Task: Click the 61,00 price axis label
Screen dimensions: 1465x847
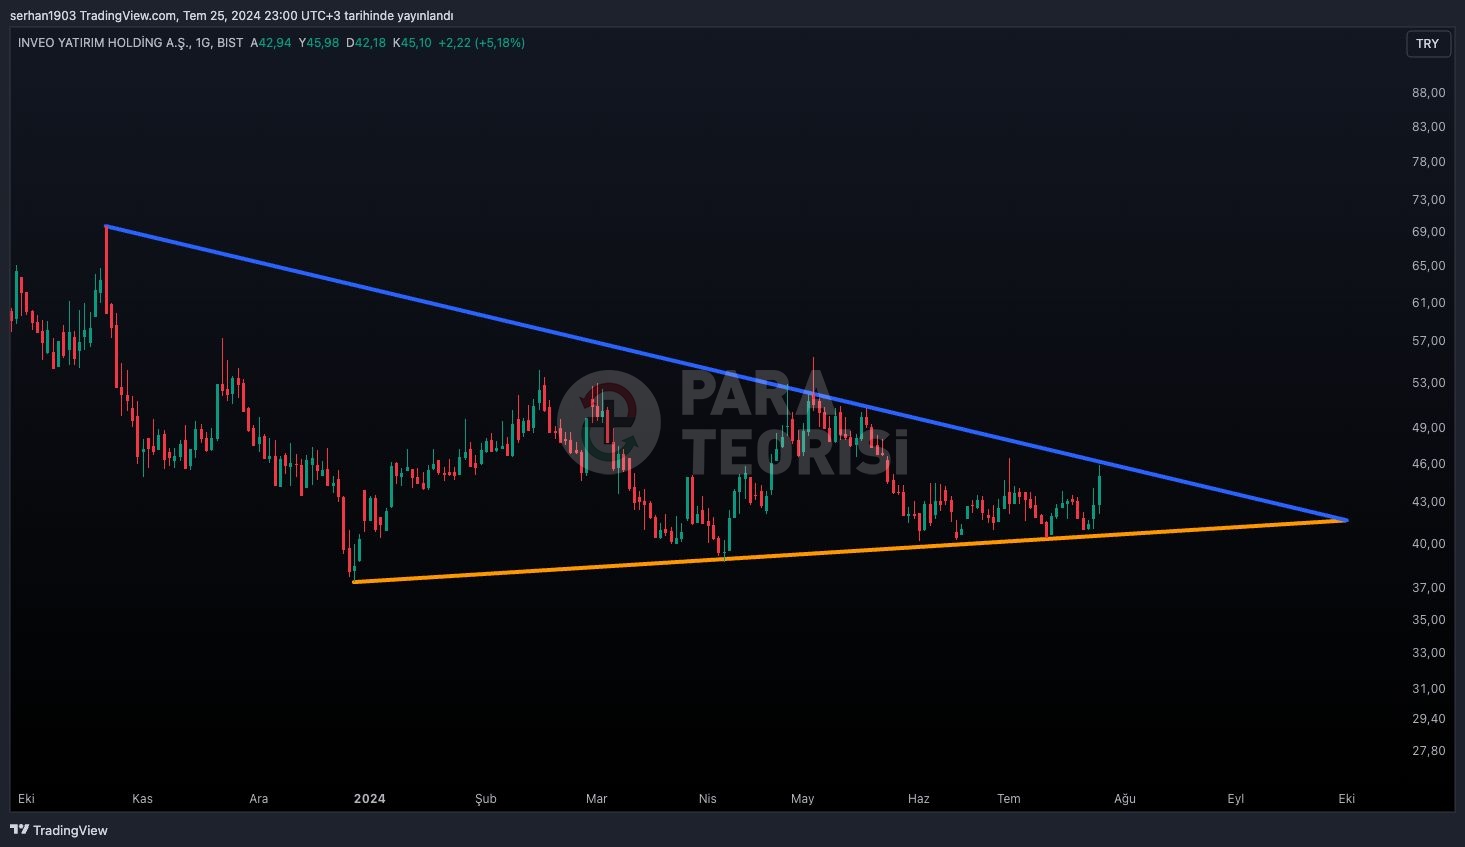Action: tap(1428, 302)
